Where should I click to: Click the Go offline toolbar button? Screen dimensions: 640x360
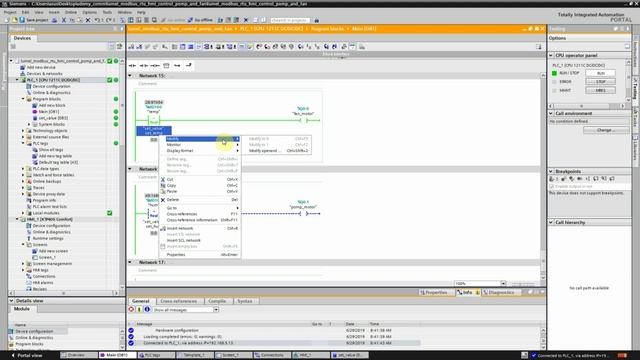point(200,20)
